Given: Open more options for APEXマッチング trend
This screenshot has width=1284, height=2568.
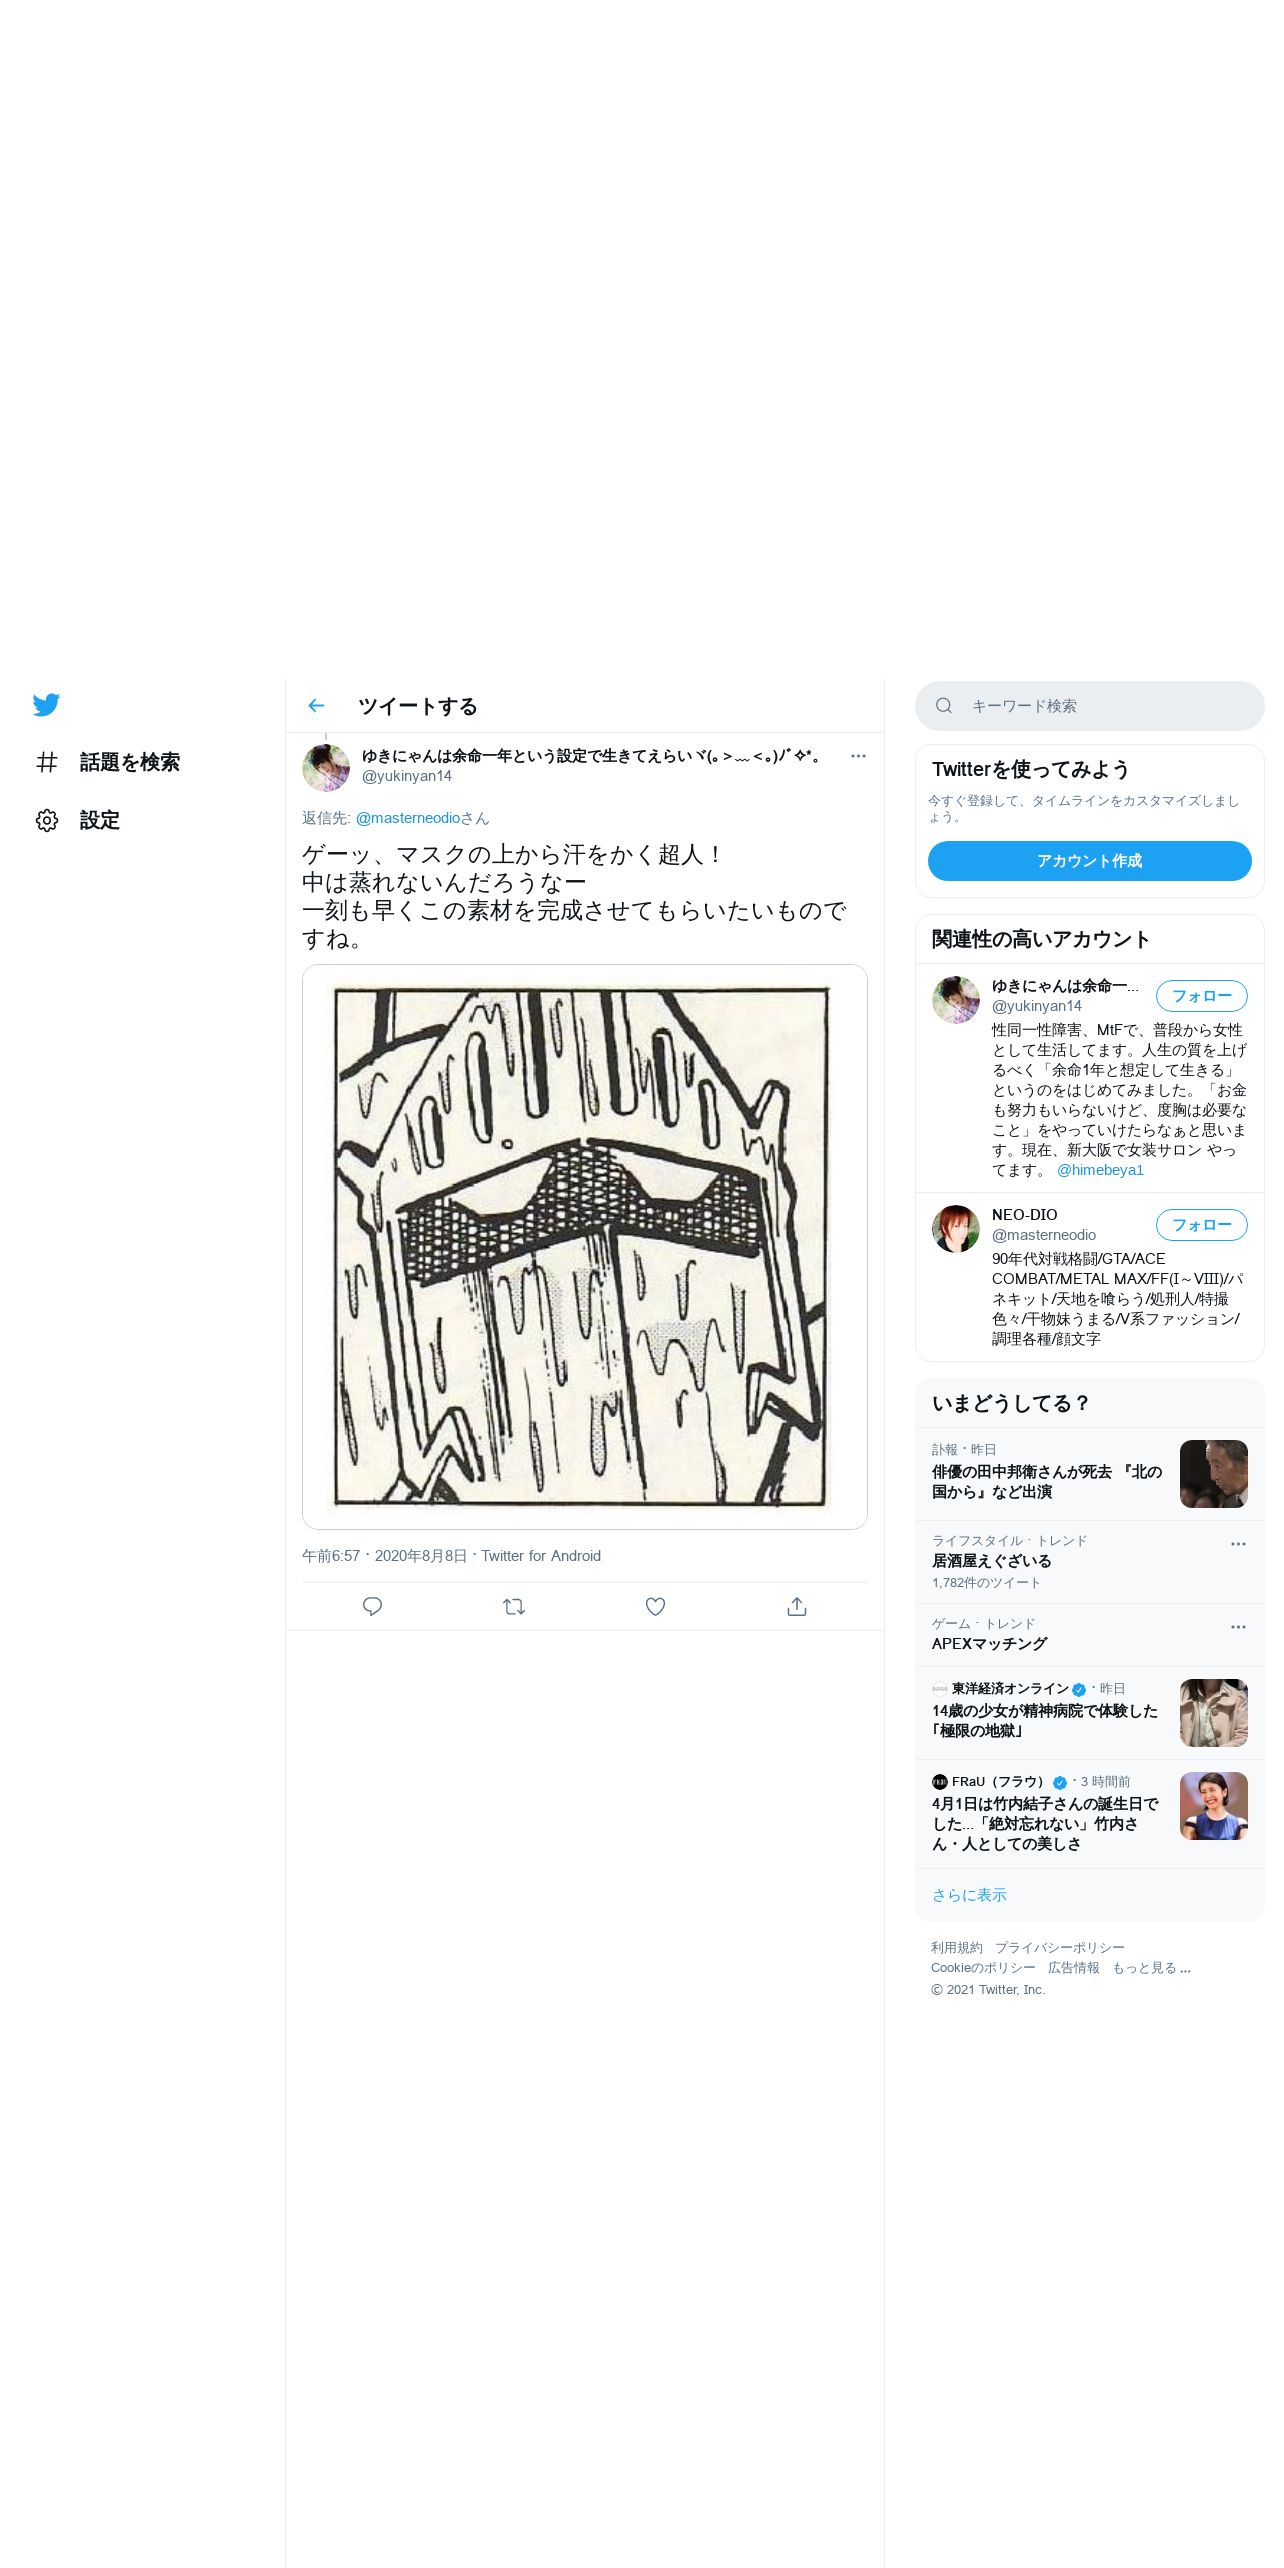Looking at the screenshot, I should pyautogui.click(x=1238, y=1627).
